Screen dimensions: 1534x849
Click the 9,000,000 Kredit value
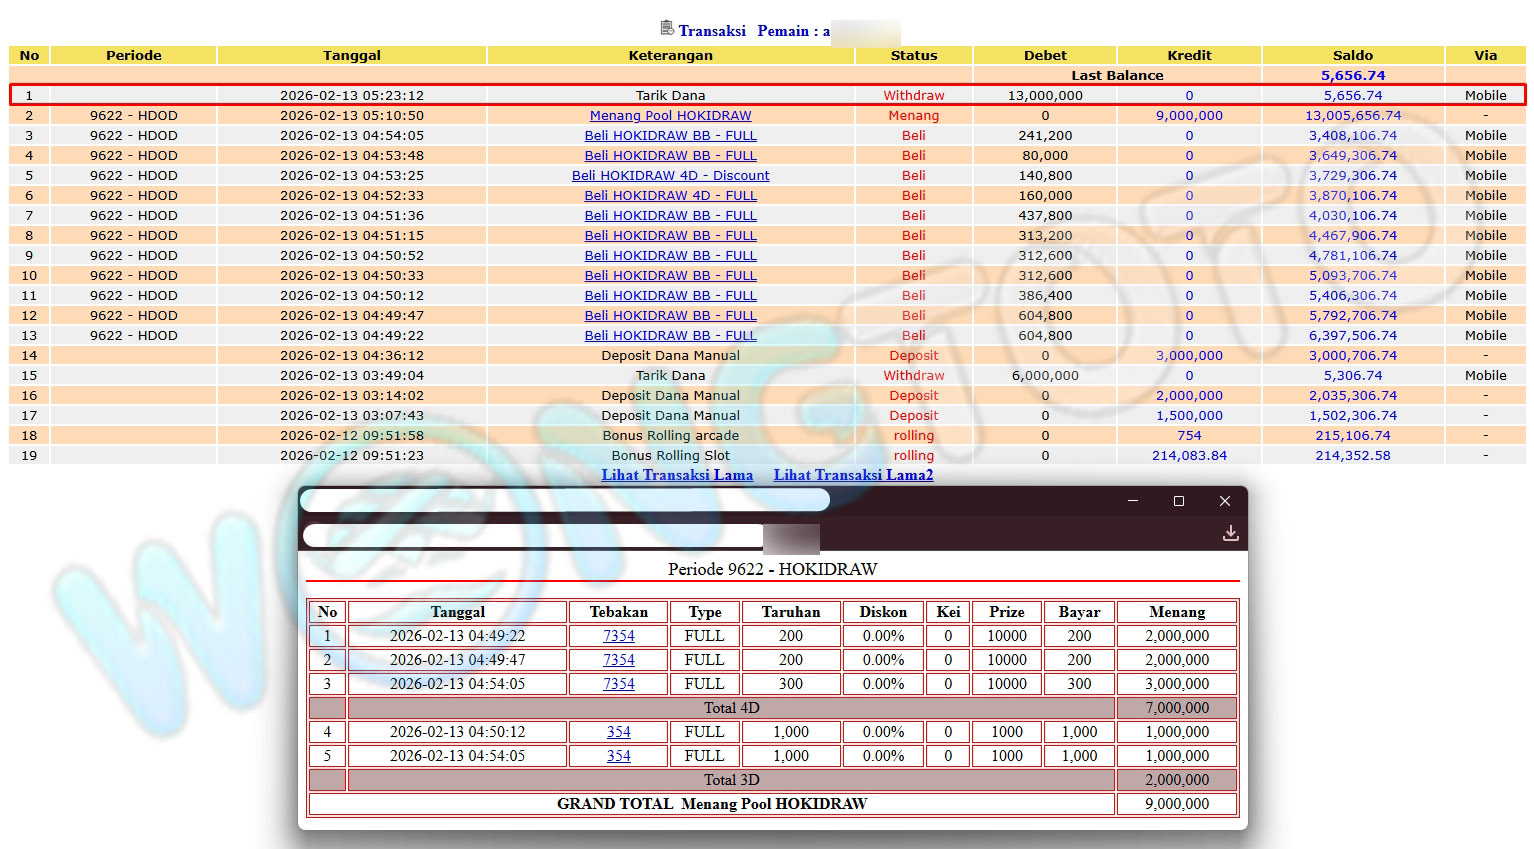coord(1189,116)
